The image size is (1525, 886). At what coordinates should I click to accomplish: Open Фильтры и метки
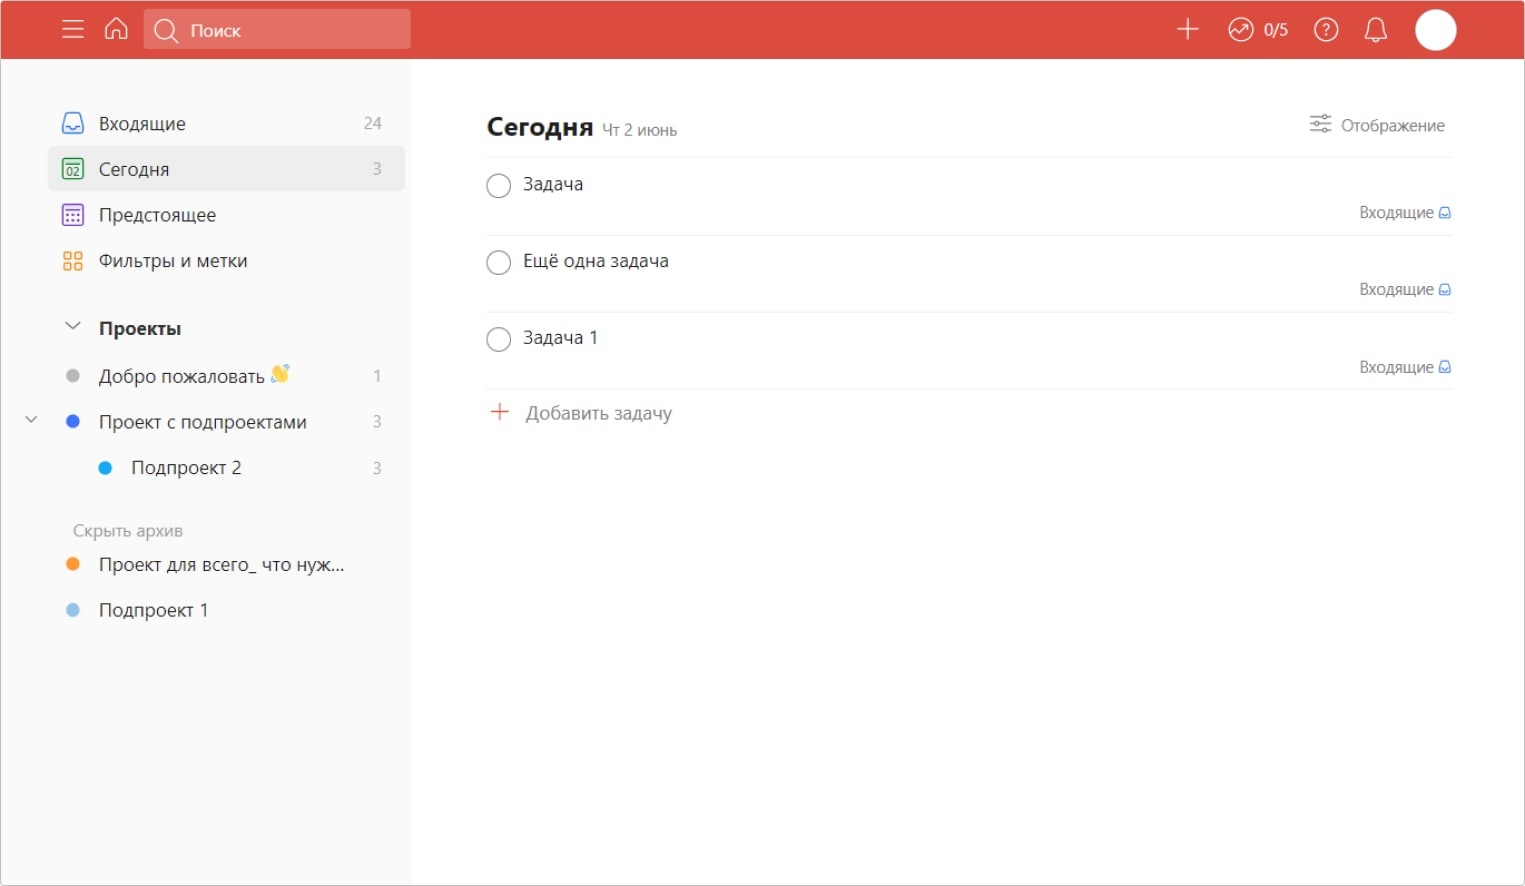coord(226,261)
